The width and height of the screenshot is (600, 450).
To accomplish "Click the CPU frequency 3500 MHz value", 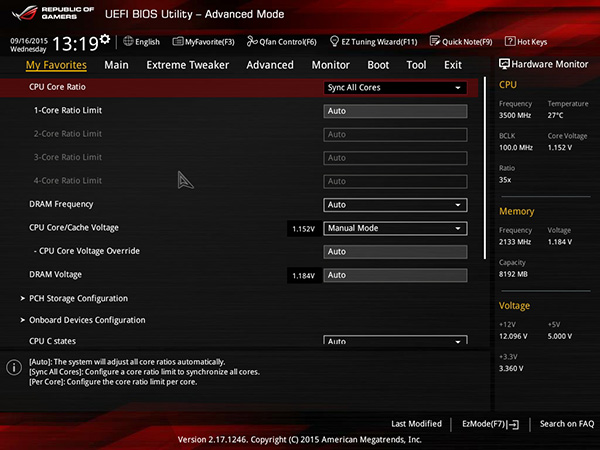I will (515, 116).
